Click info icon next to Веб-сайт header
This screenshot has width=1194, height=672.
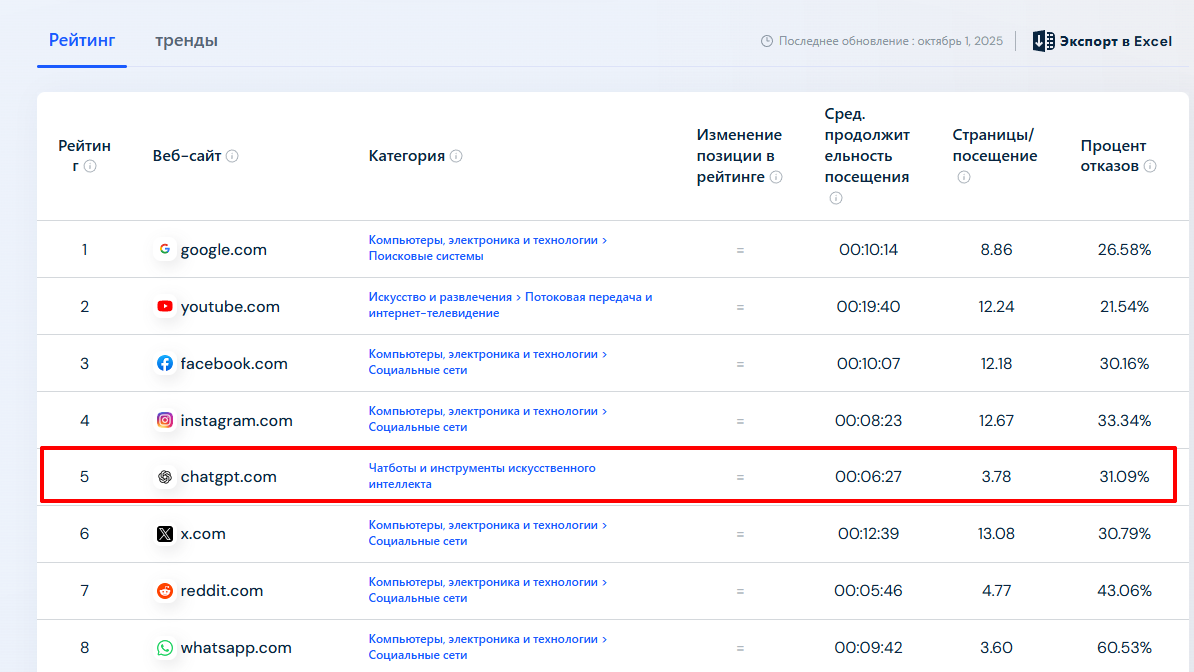232,156
